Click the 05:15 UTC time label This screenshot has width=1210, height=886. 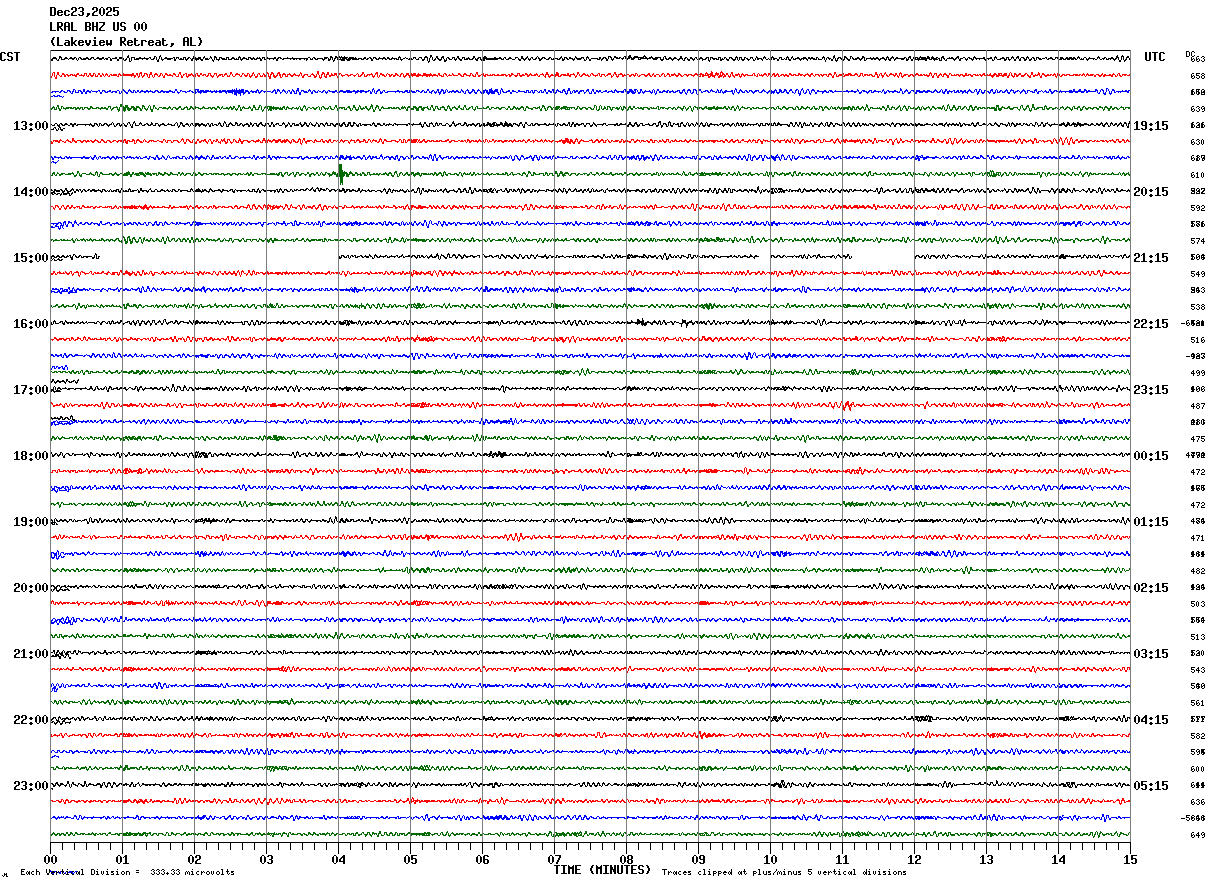[1151, 786]
